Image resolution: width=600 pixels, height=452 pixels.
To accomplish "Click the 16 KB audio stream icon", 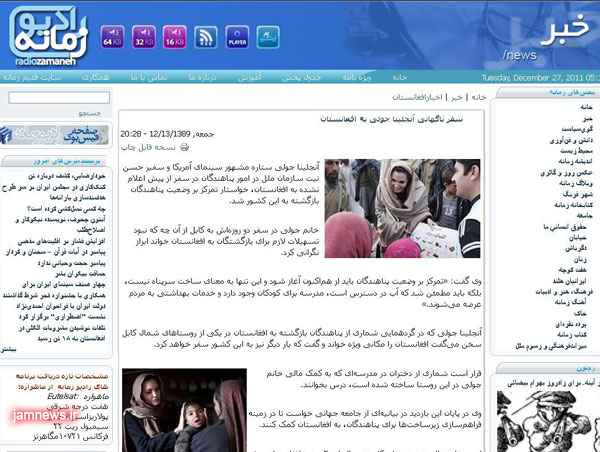I will 174,37.
